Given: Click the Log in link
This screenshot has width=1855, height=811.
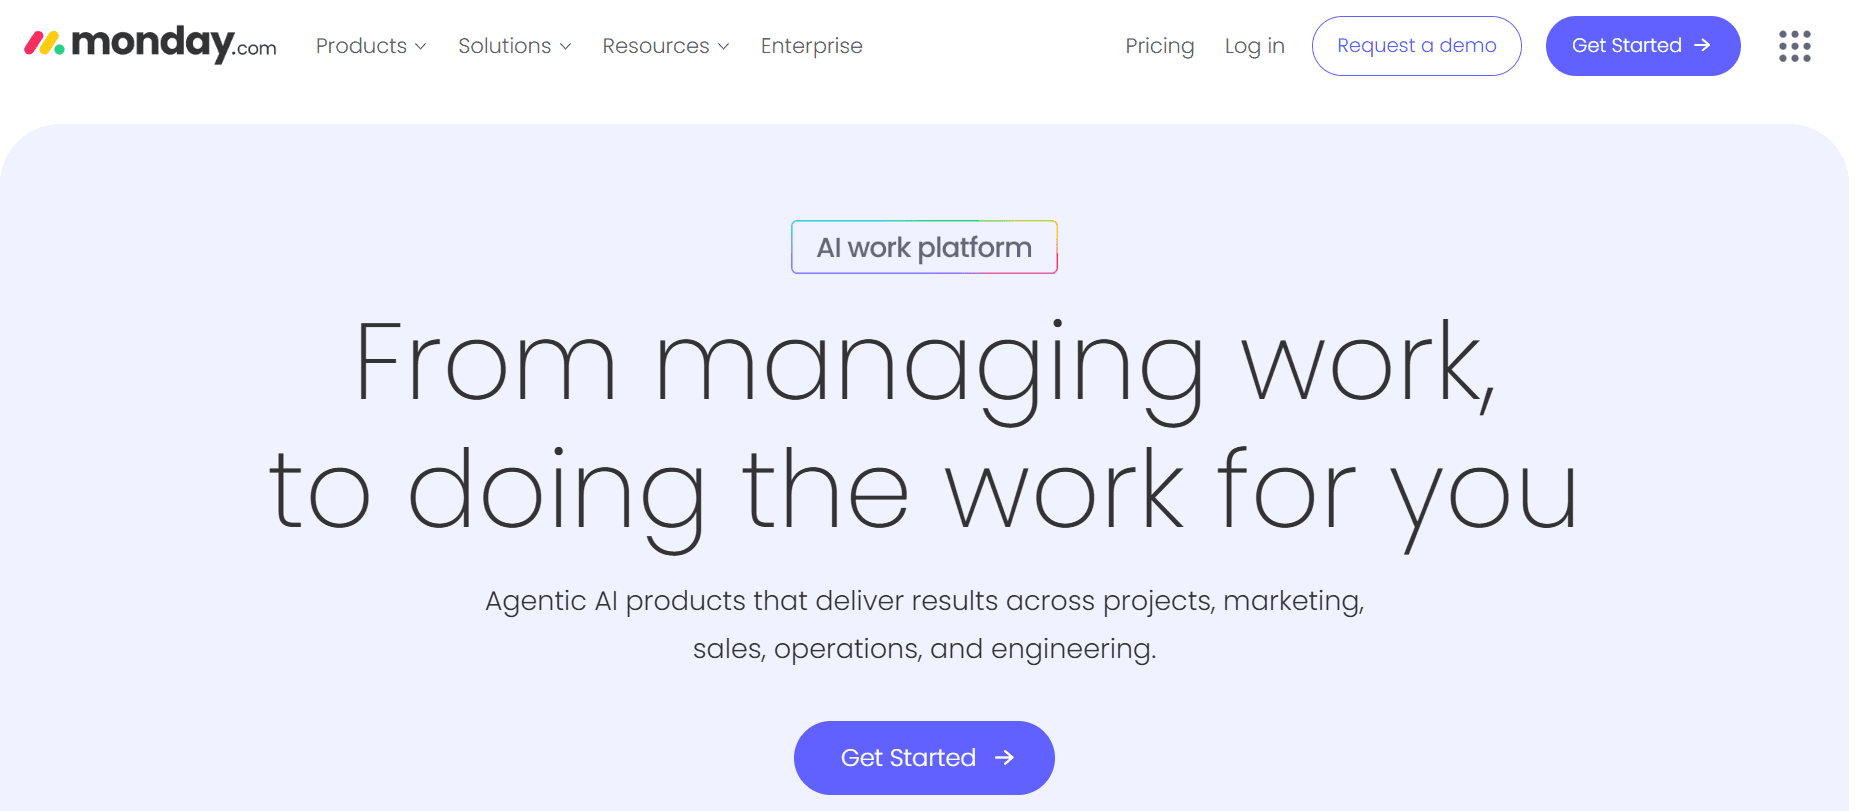Looking at the screenshot, I should point(1254,46).
